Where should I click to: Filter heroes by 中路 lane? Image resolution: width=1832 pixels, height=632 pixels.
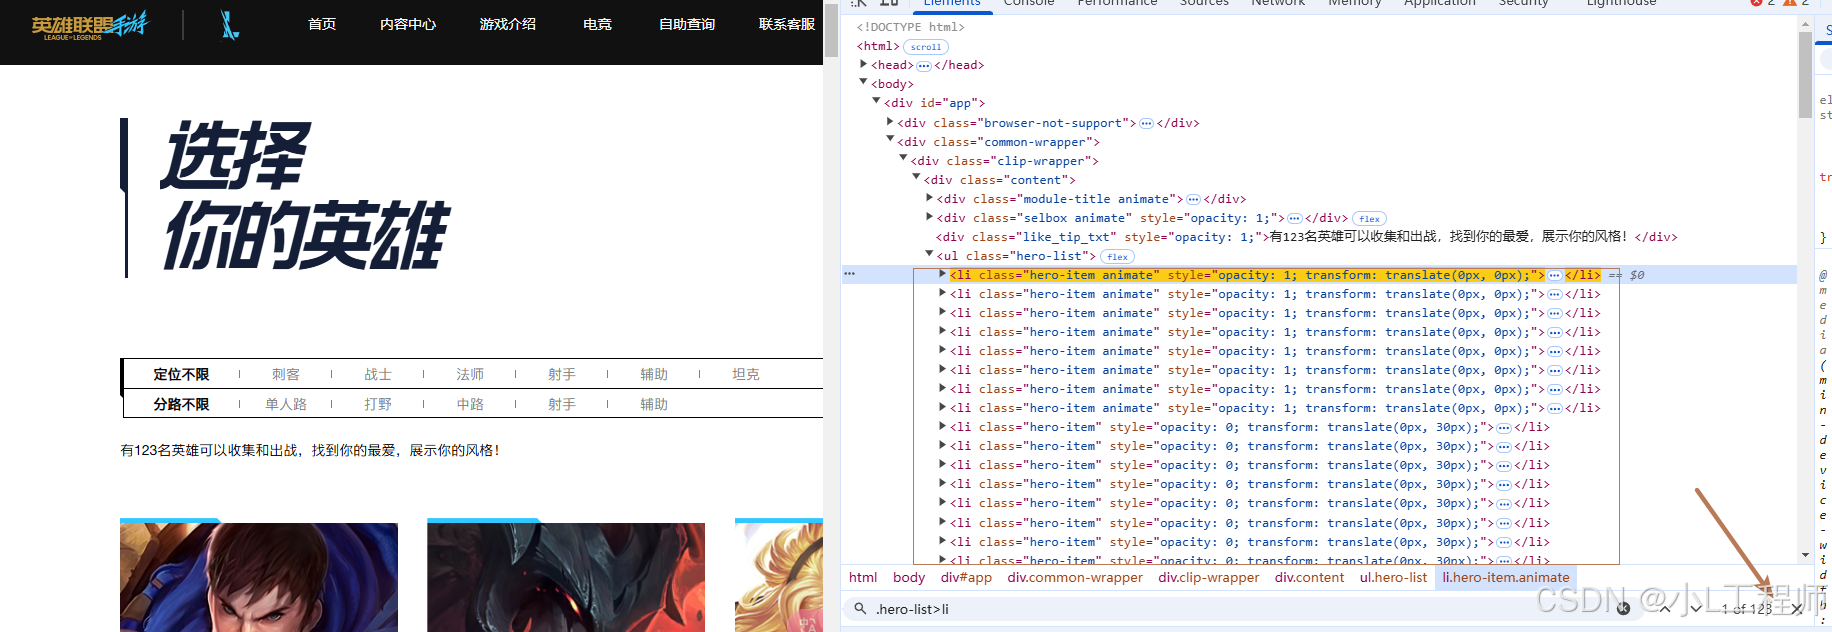(470, 404)
